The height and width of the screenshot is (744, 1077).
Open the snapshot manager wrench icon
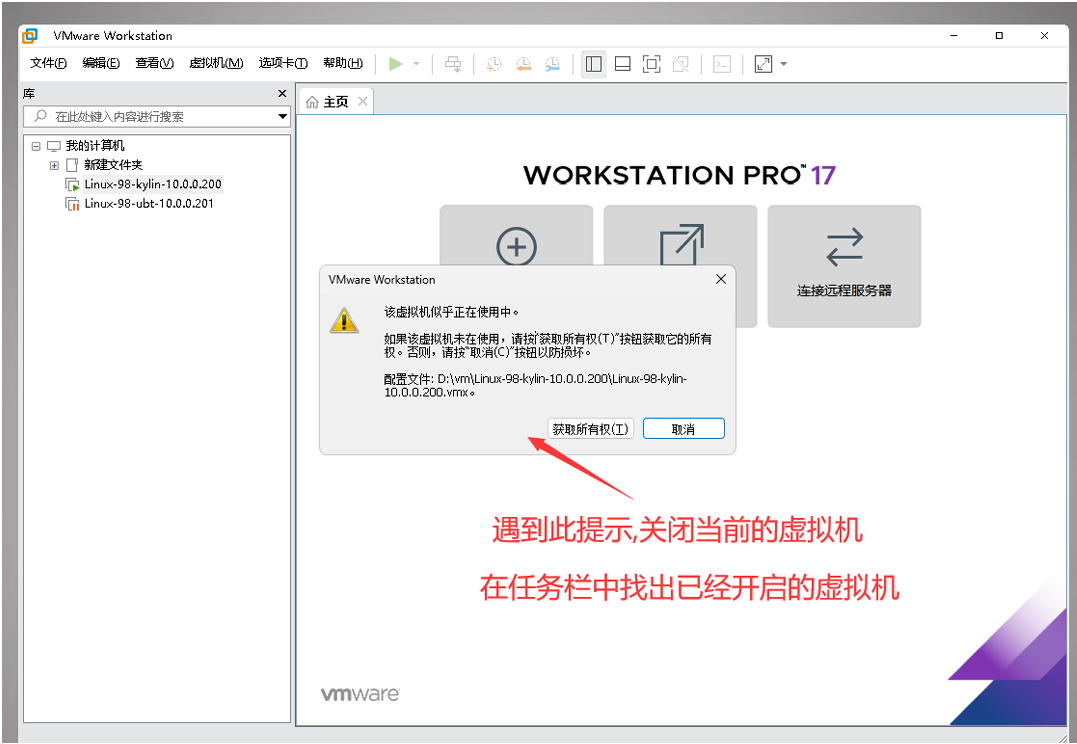pyautogui.click(x=552, y=64)
